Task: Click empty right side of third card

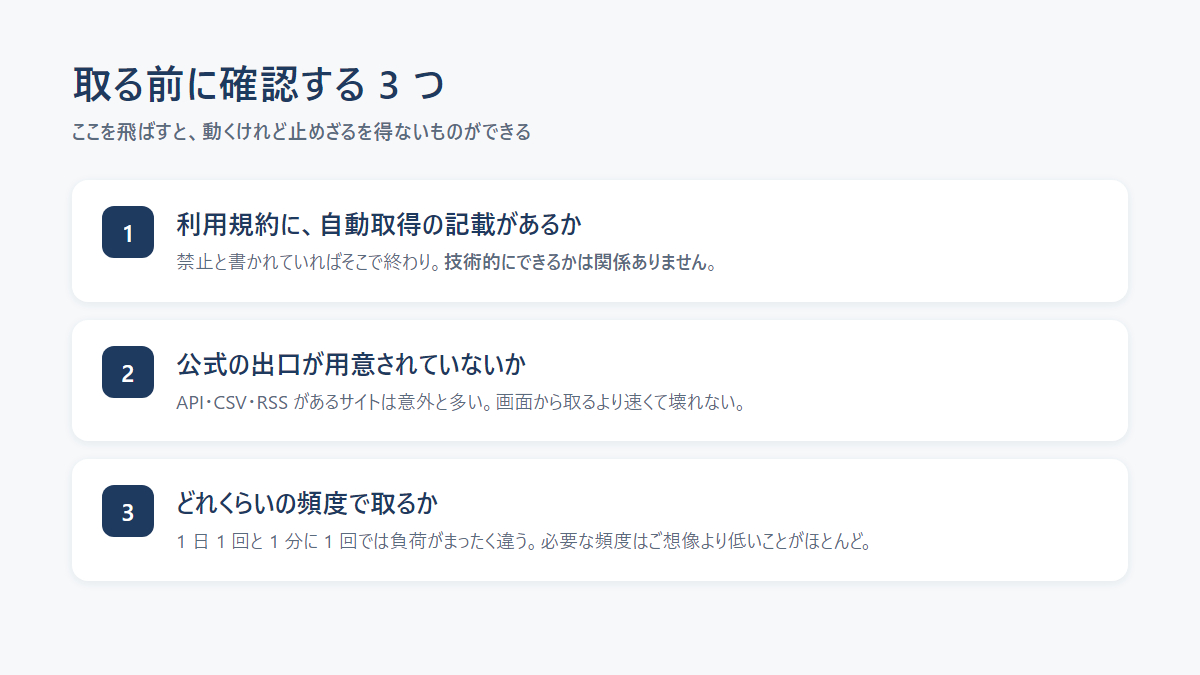Action: coord(1000,520)
